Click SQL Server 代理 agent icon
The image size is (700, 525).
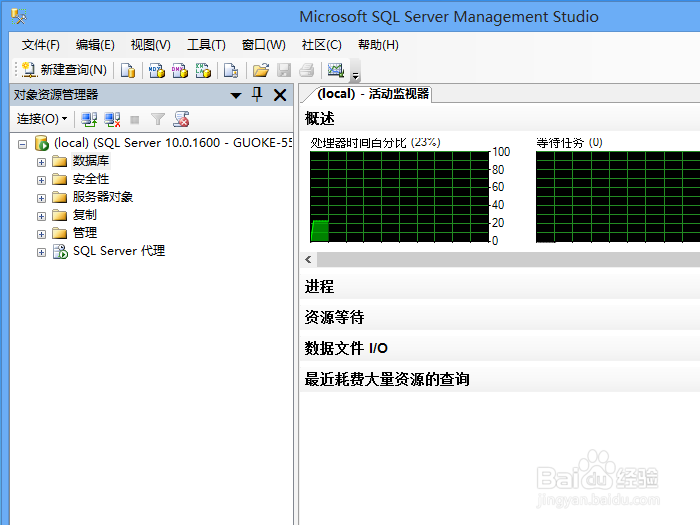(x=60, y=251)
